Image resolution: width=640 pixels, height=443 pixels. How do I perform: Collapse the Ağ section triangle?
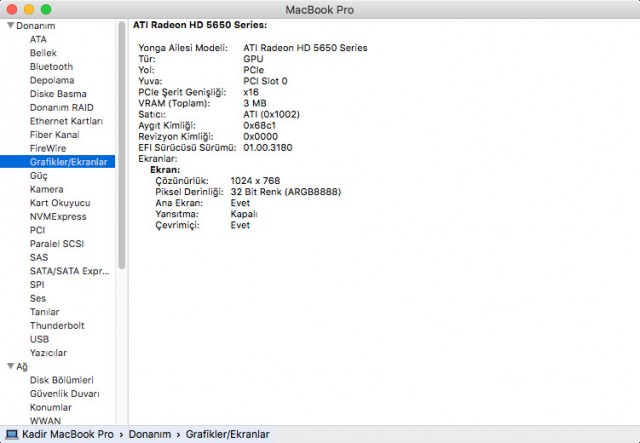(10, 367)
